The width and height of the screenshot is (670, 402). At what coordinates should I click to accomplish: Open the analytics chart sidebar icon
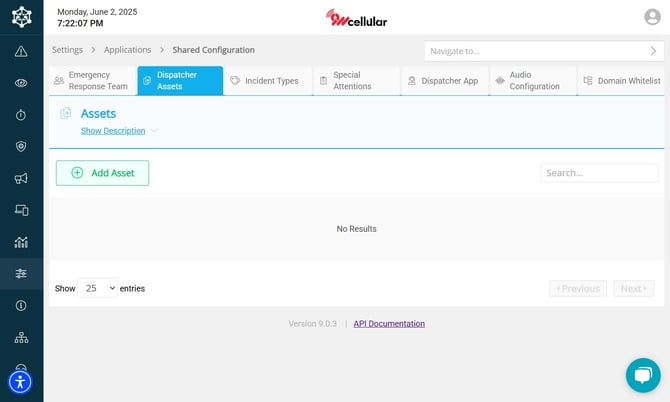coord(21,242)
